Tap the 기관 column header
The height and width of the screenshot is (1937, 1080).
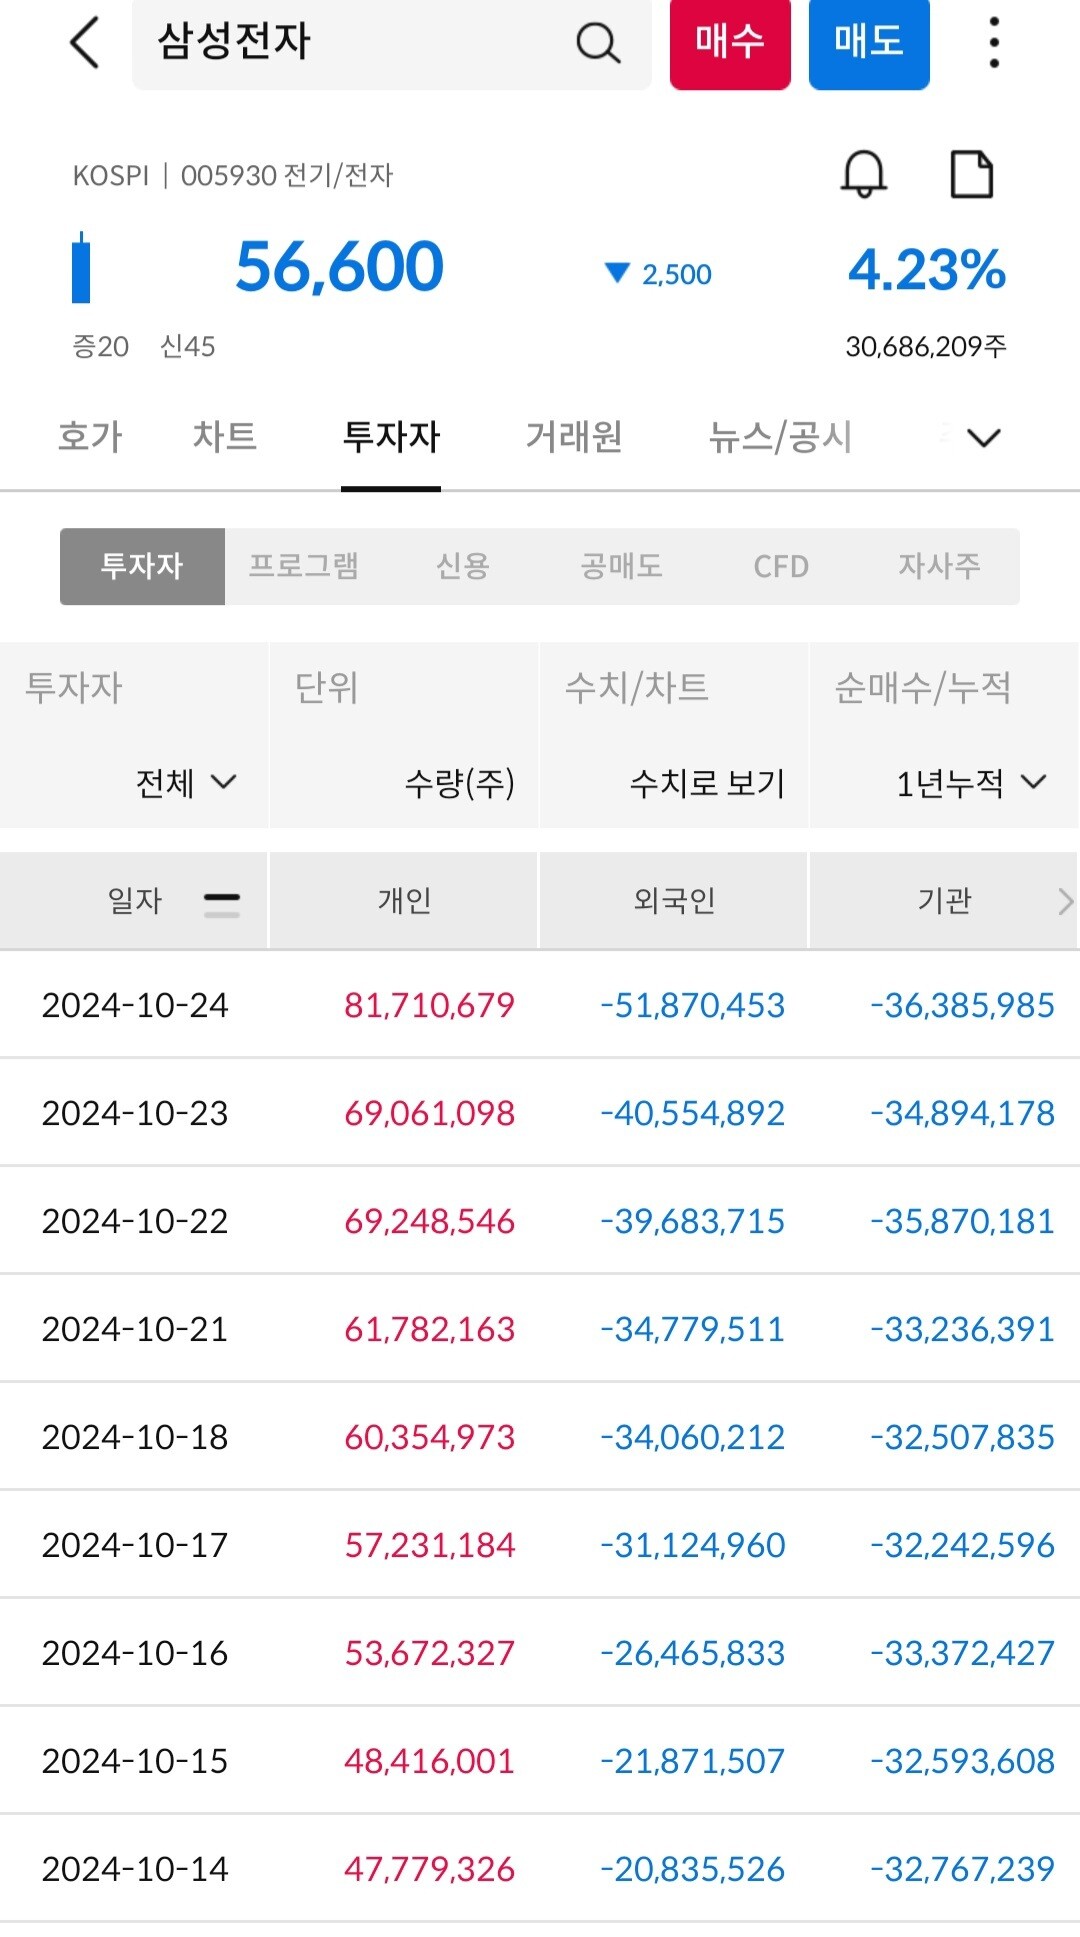[944, 901]
